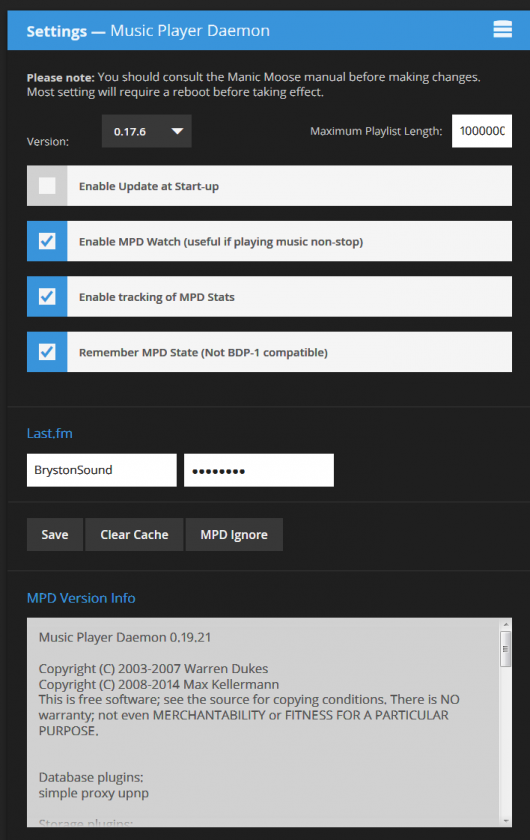Click the Clear Cache button

[135, 535]
